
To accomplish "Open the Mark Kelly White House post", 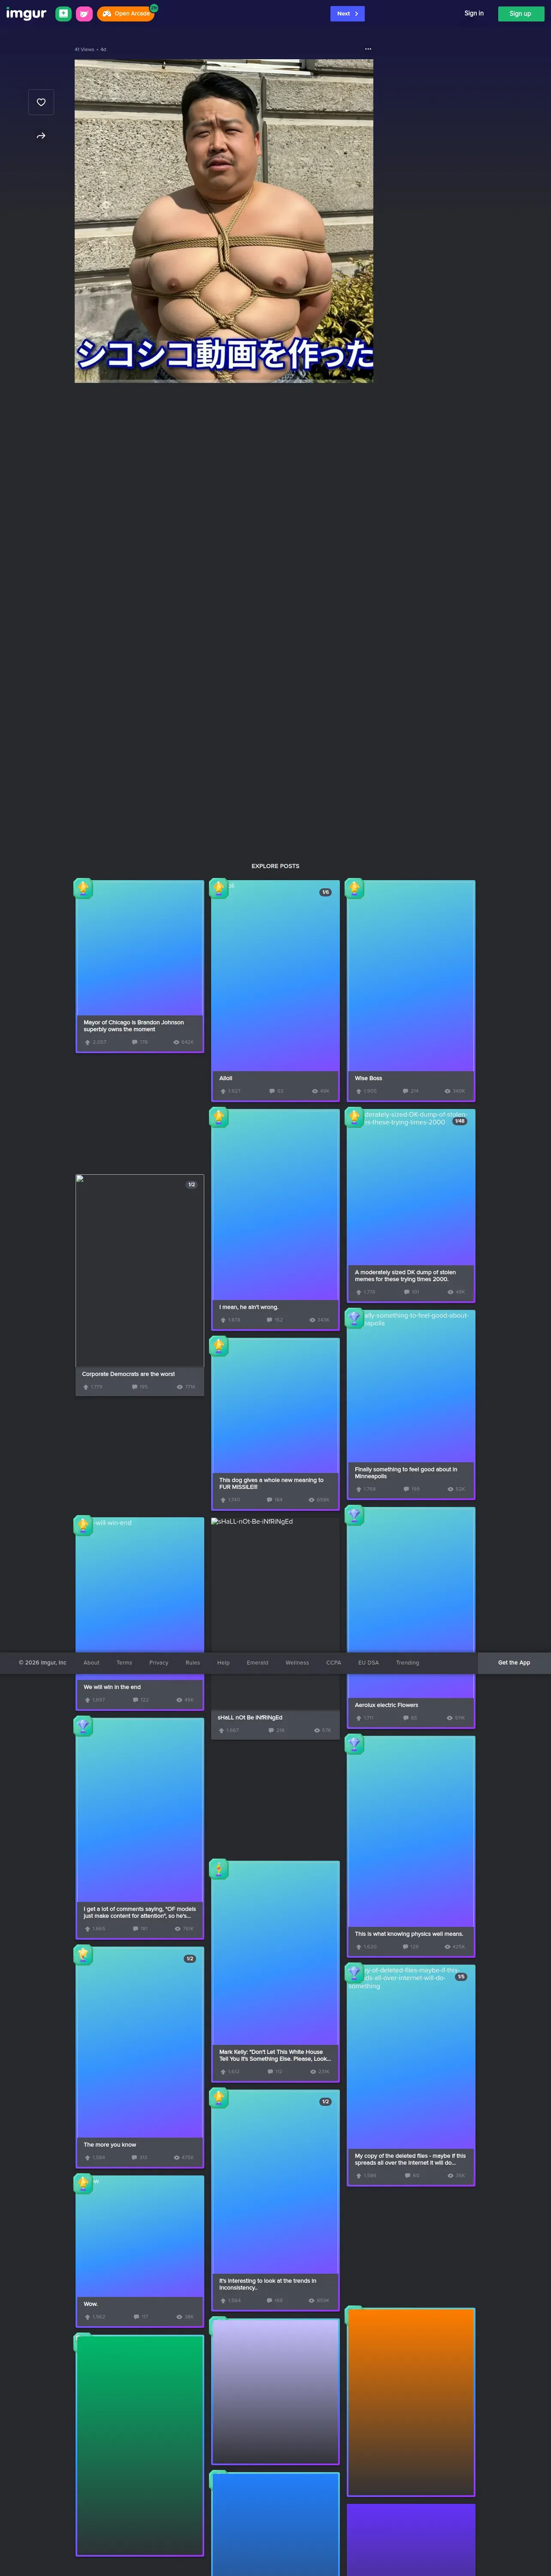I will pyautogui.click(x=275, y=1971).
